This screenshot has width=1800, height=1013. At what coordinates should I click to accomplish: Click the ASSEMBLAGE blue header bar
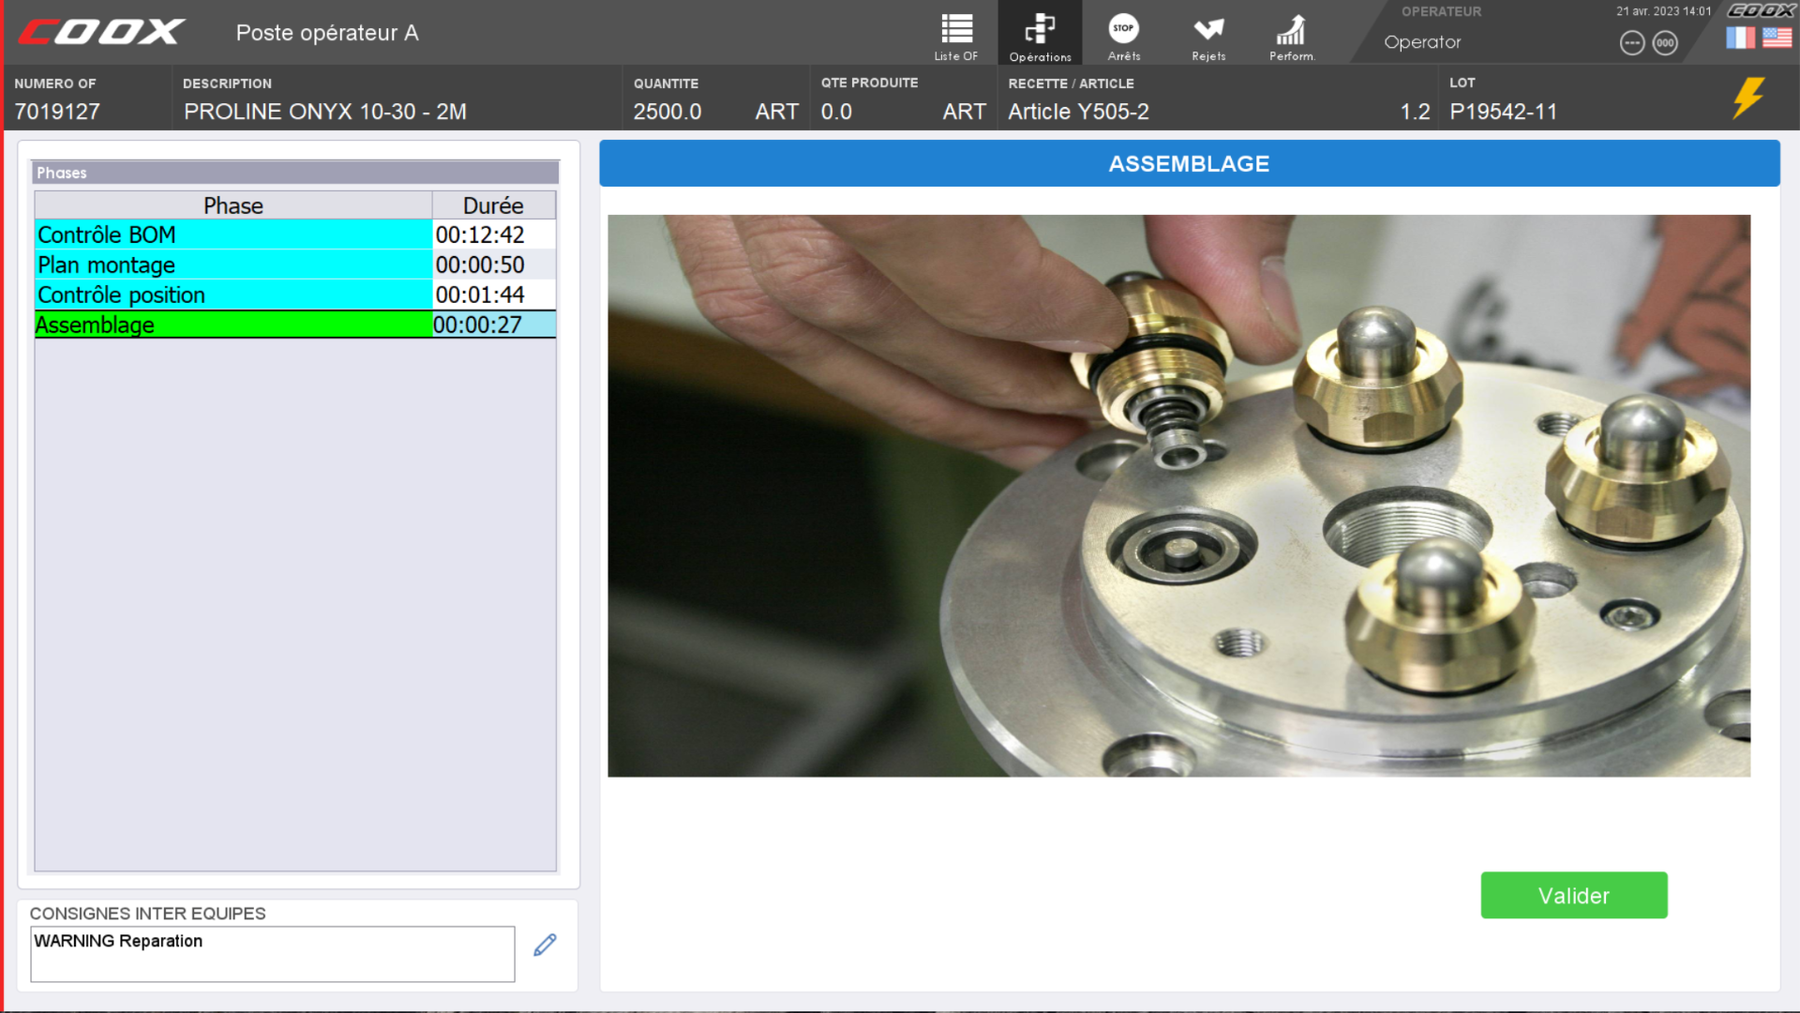pos(1189,163)
